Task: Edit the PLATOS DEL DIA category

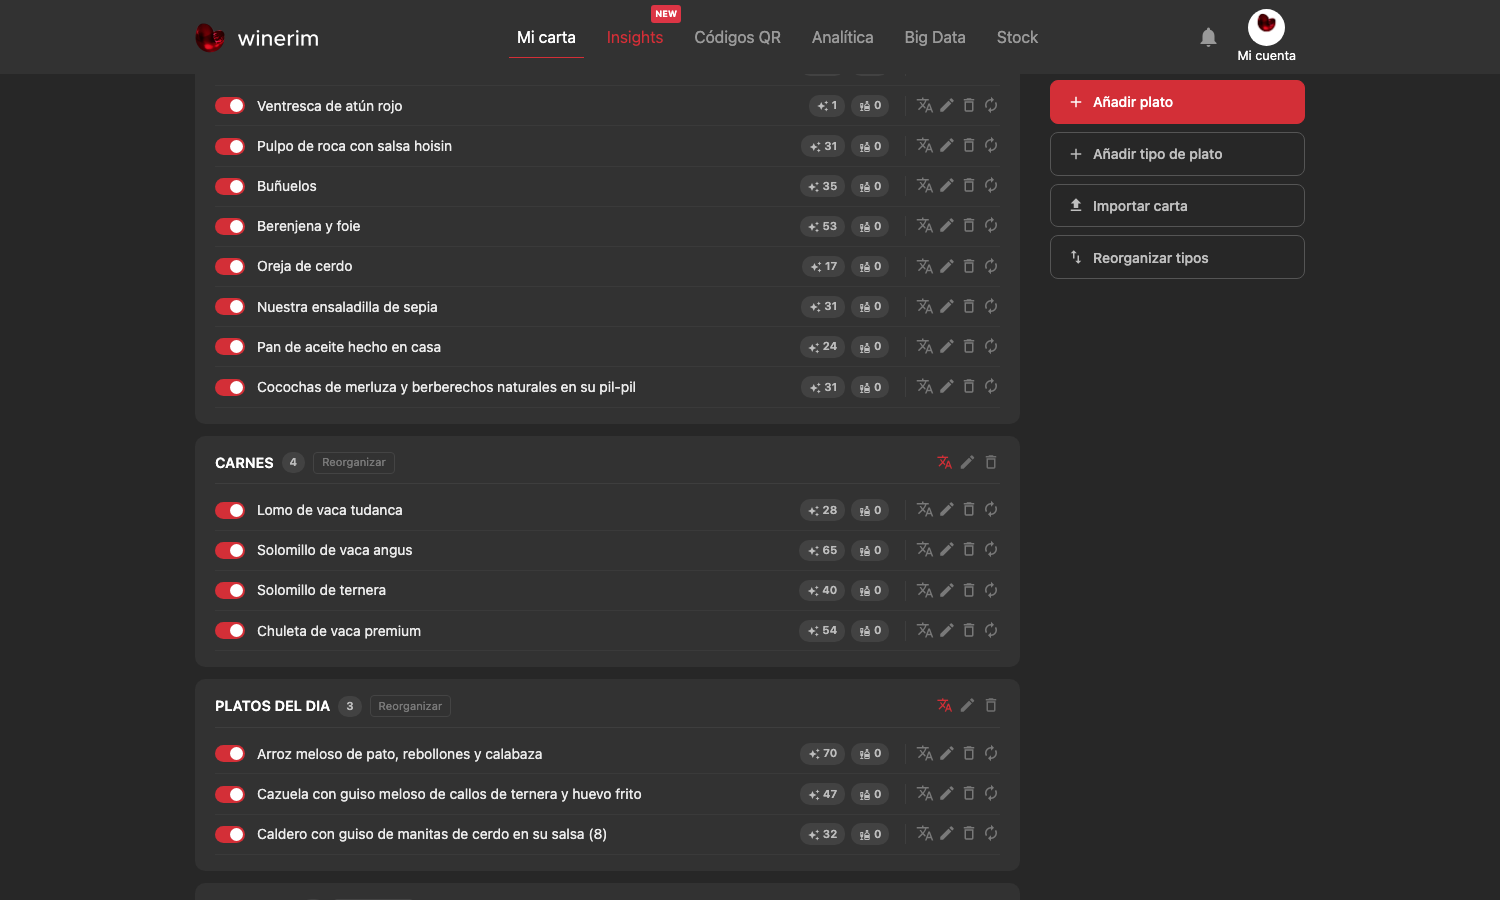Action: pos(967,706)
